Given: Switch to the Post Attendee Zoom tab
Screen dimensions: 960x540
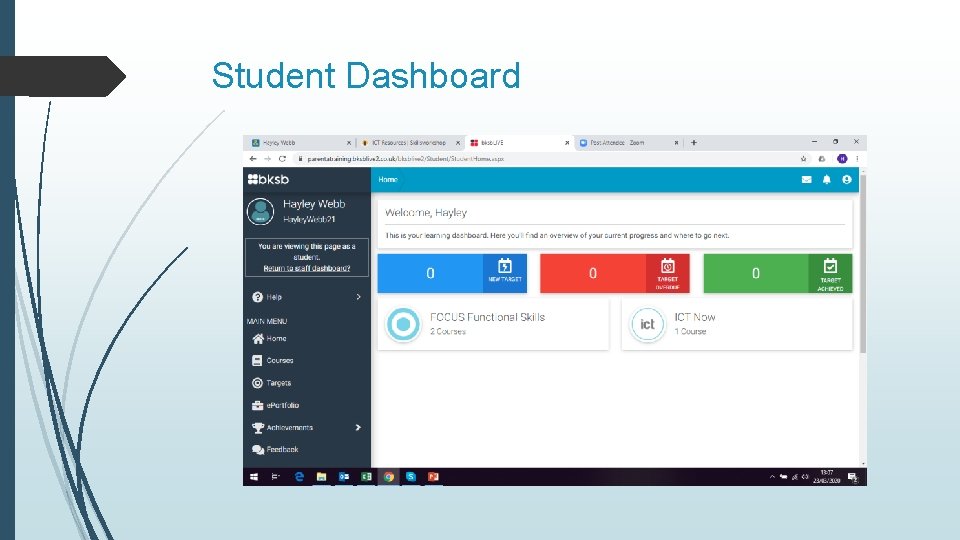Looking at the screenshot, I should (x=629, y=143).
